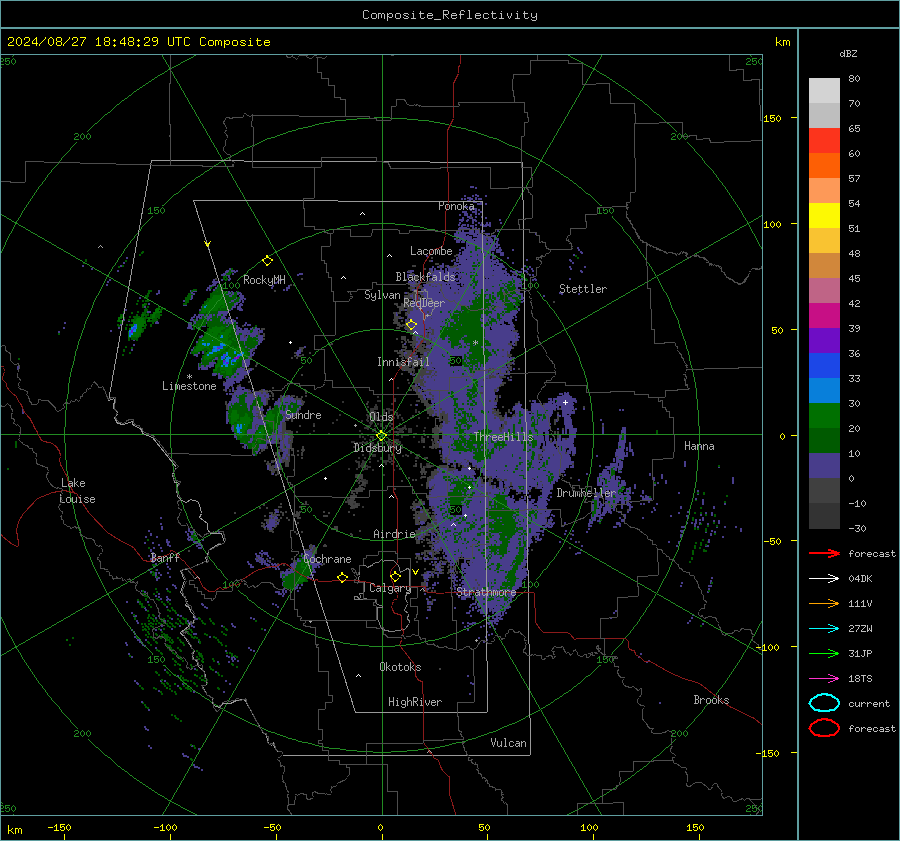
Task: Click the Calgary city label
Action: pos(390,588)
